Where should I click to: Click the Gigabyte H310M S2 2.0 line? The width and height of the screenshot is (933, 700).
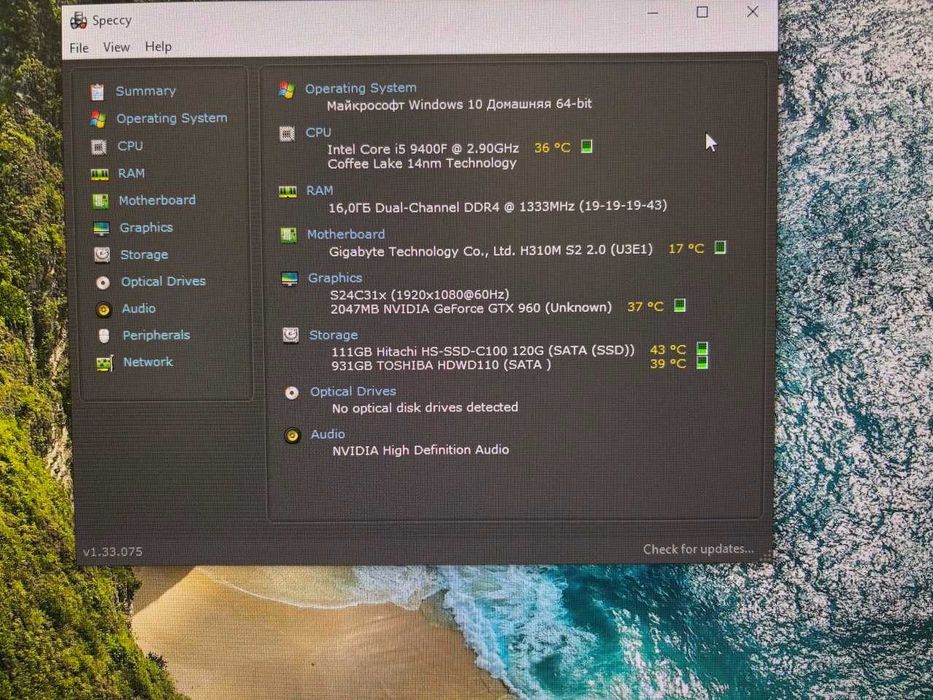click(x=491, y=251)
